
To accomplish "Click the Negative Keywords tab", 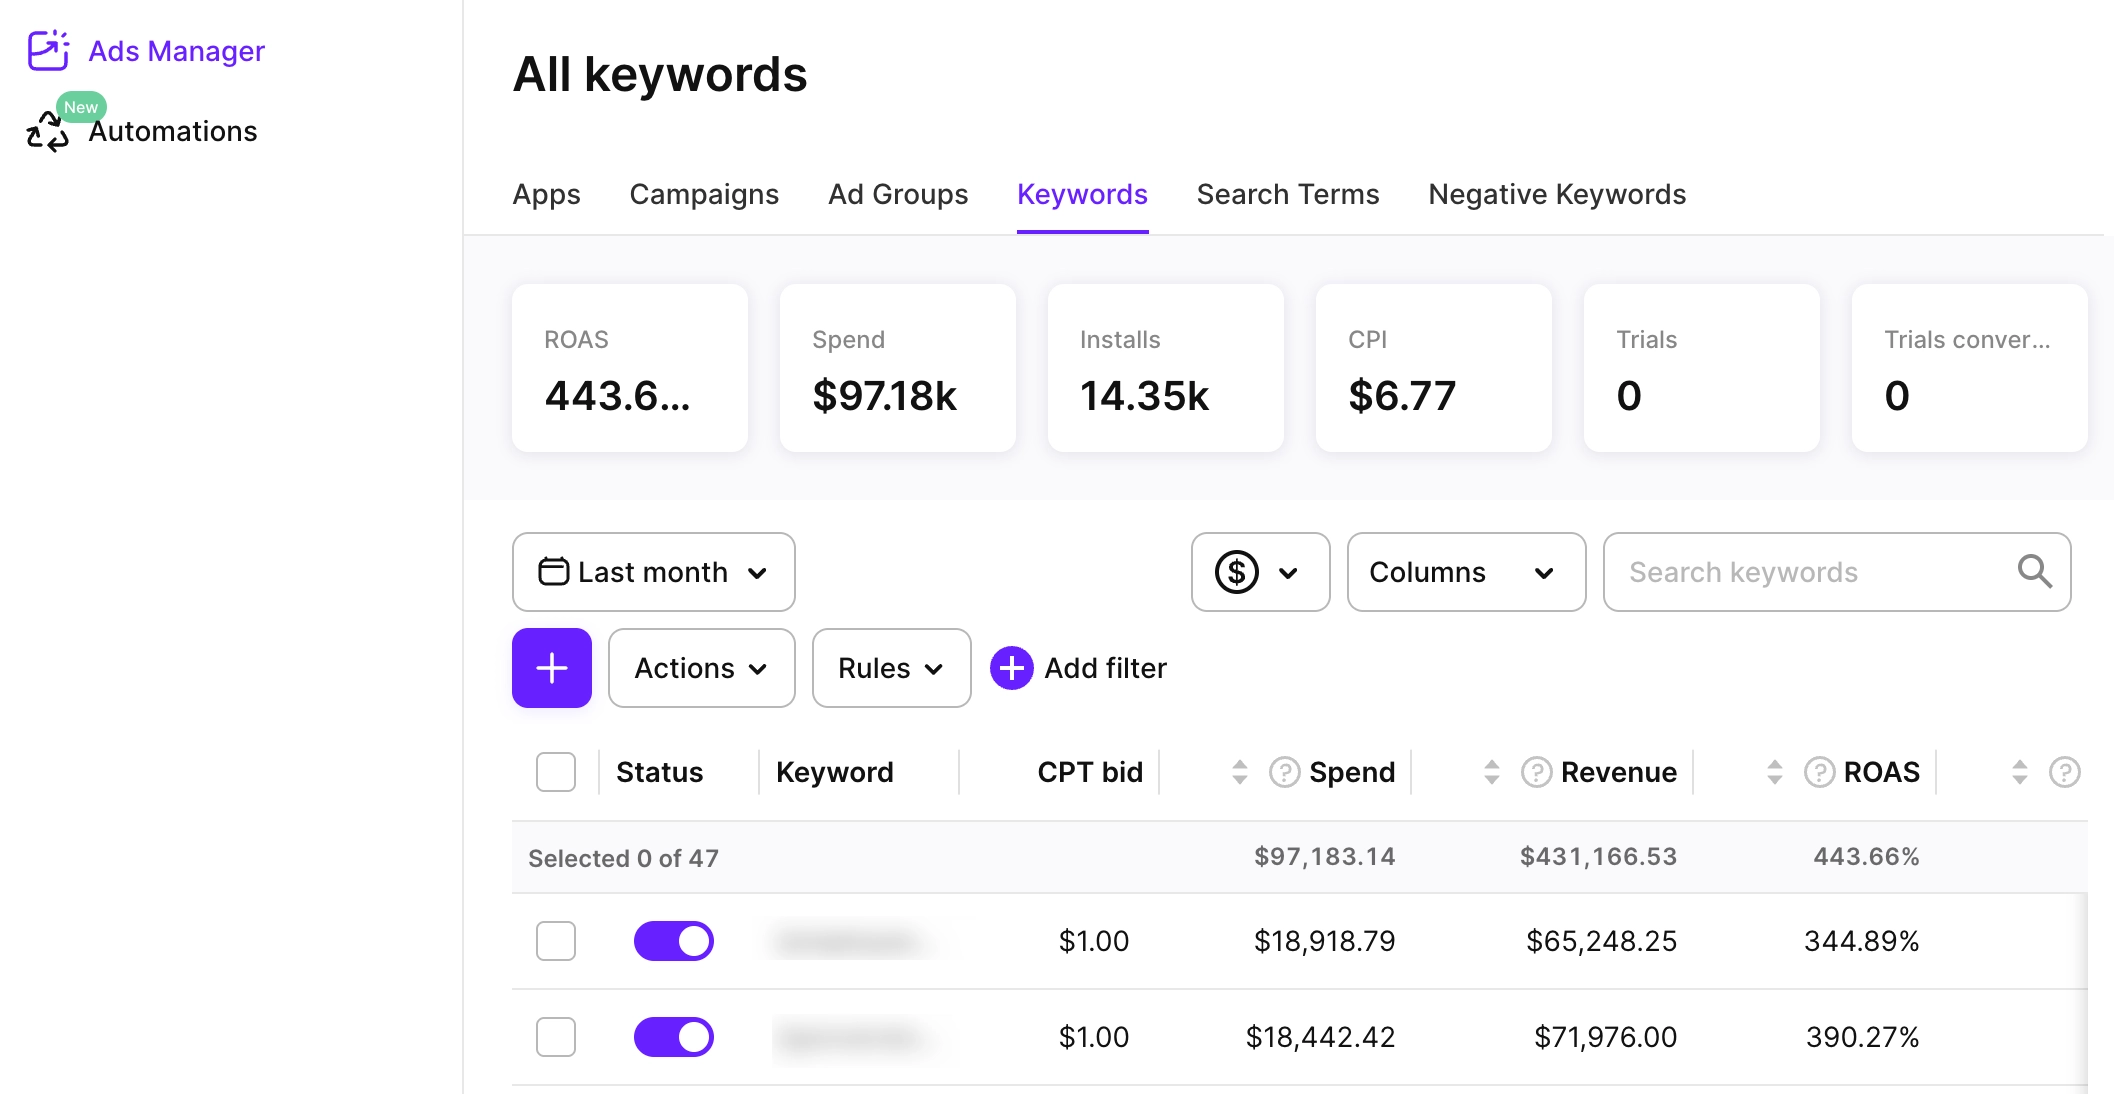I will coord(1556,194).
